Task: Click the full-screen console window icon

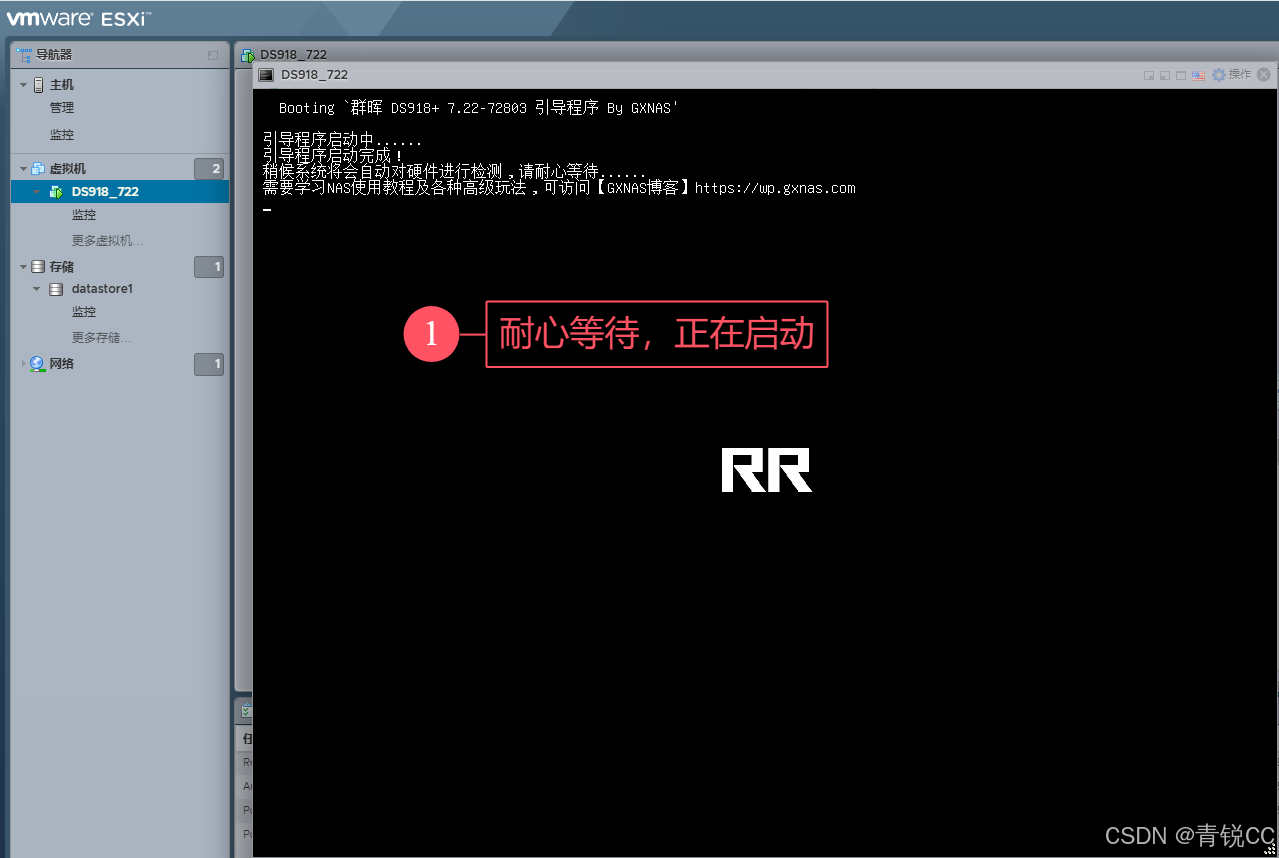Action: point(1181,75)
